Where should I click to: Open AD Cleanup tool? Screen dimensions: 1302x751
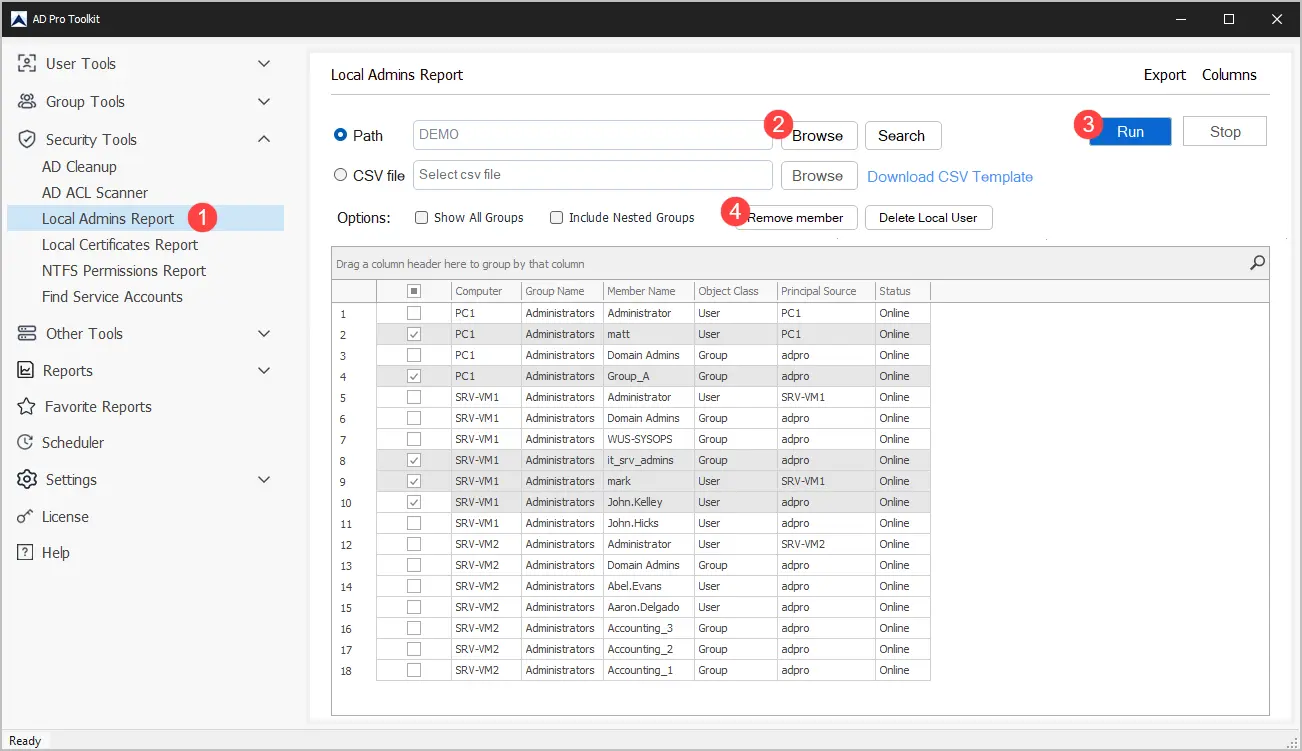(79, 166)
